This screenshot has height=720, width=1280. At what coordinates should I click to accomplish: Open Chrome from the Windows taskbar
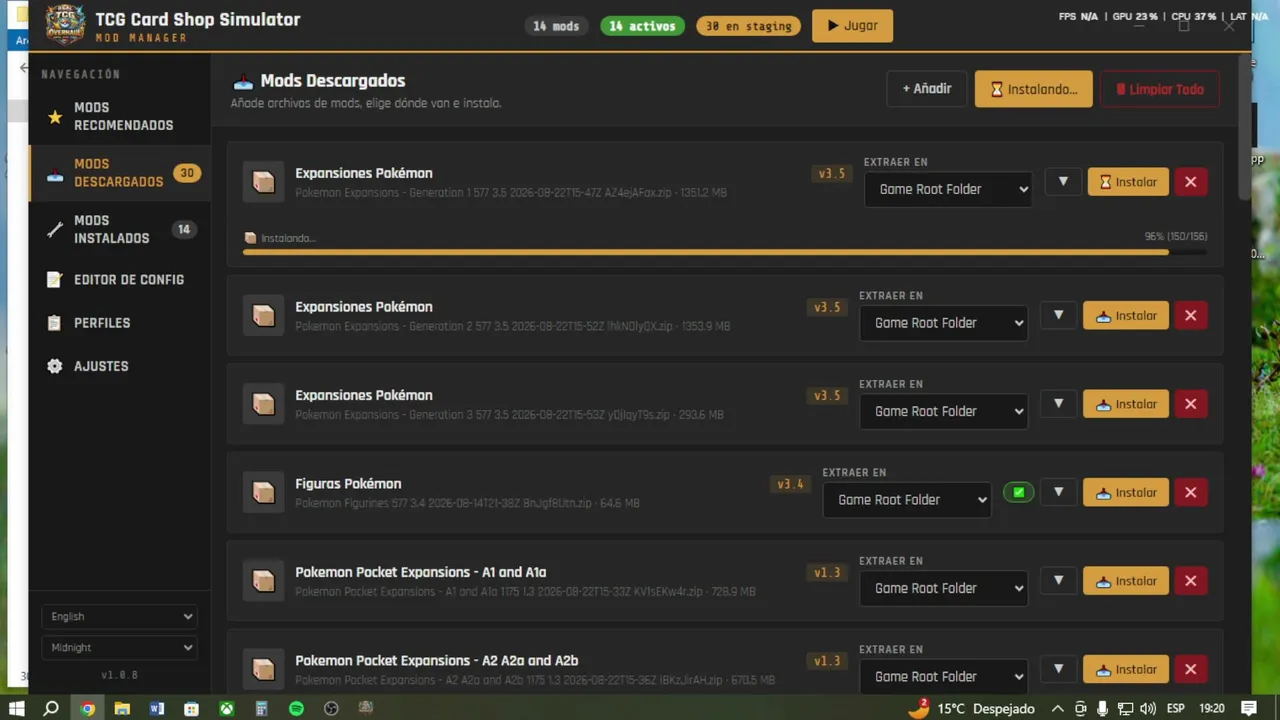pos(87,709)
